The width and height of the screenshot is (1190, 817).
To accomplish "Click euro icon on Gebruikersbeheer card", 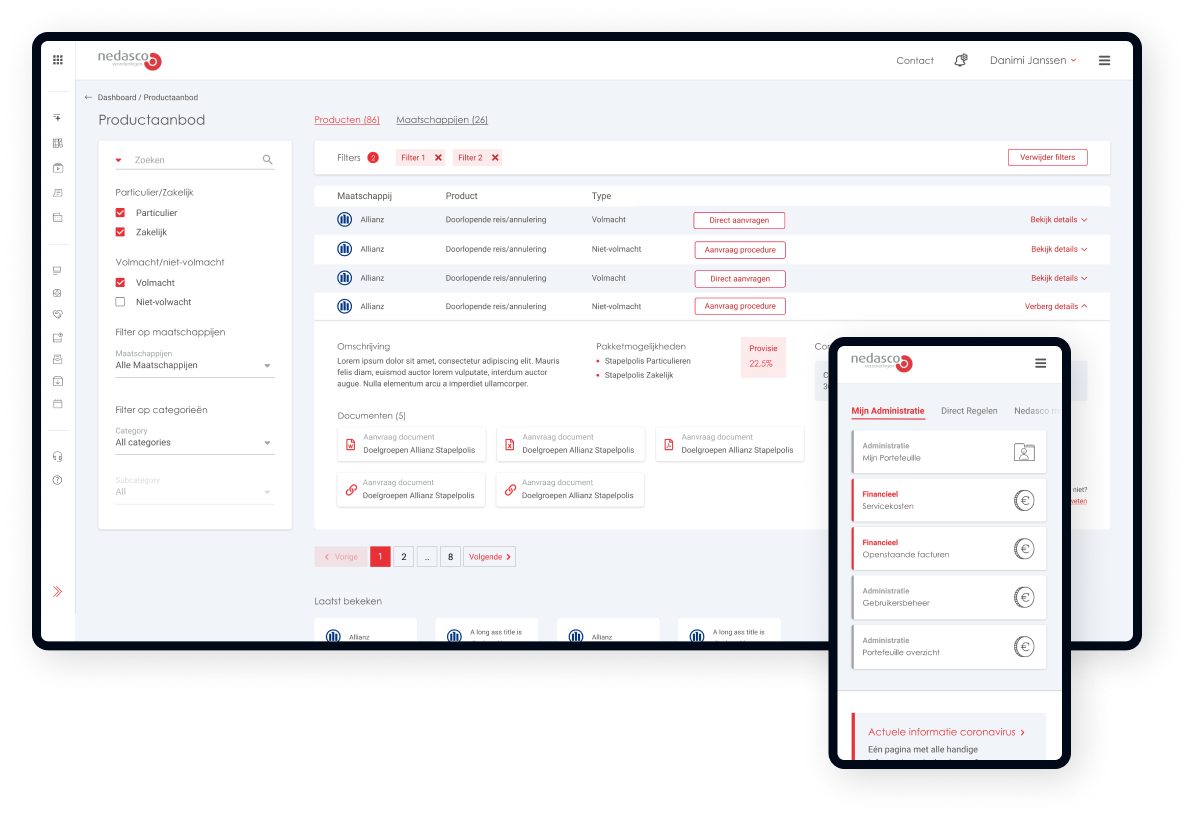I will point(1024,597).
